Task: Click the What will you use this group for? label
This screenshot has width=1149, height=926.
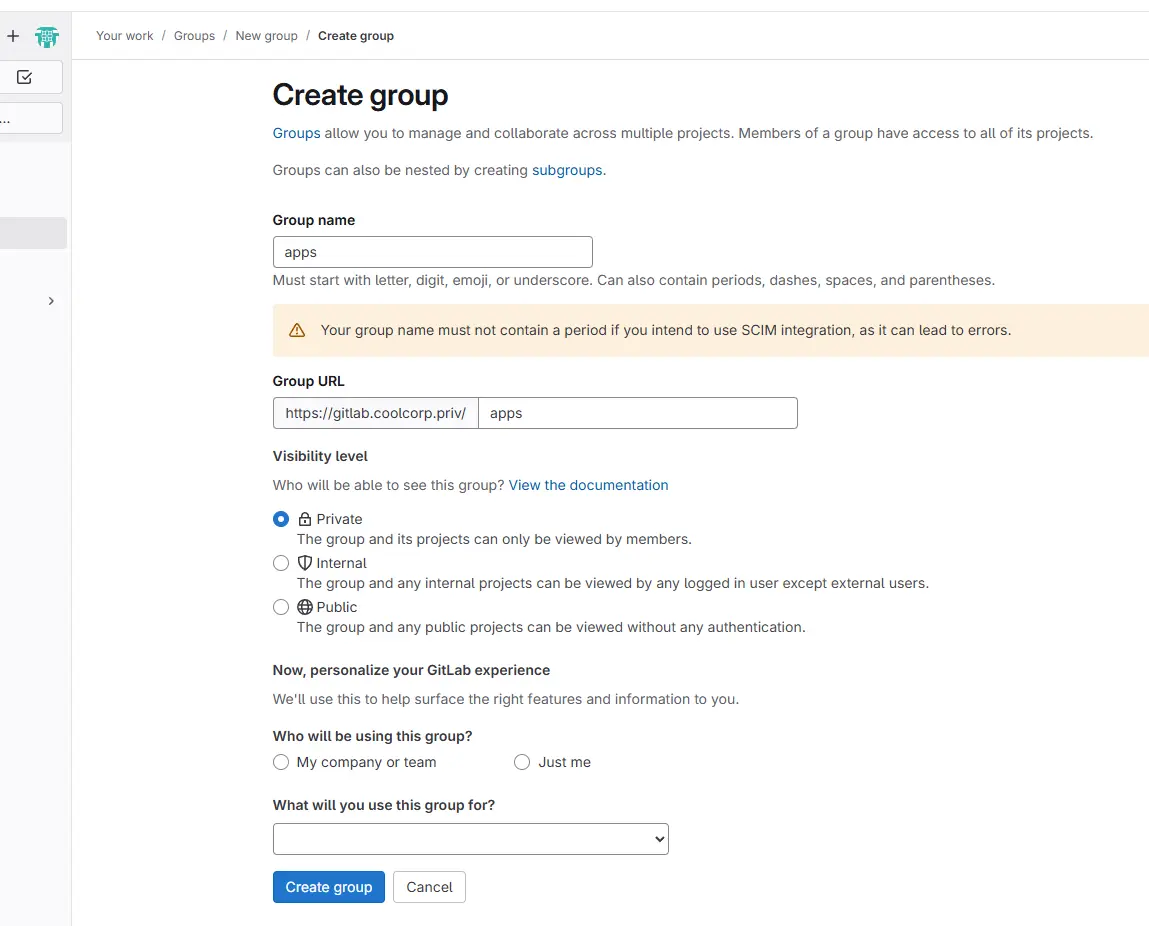Action: 384,805
